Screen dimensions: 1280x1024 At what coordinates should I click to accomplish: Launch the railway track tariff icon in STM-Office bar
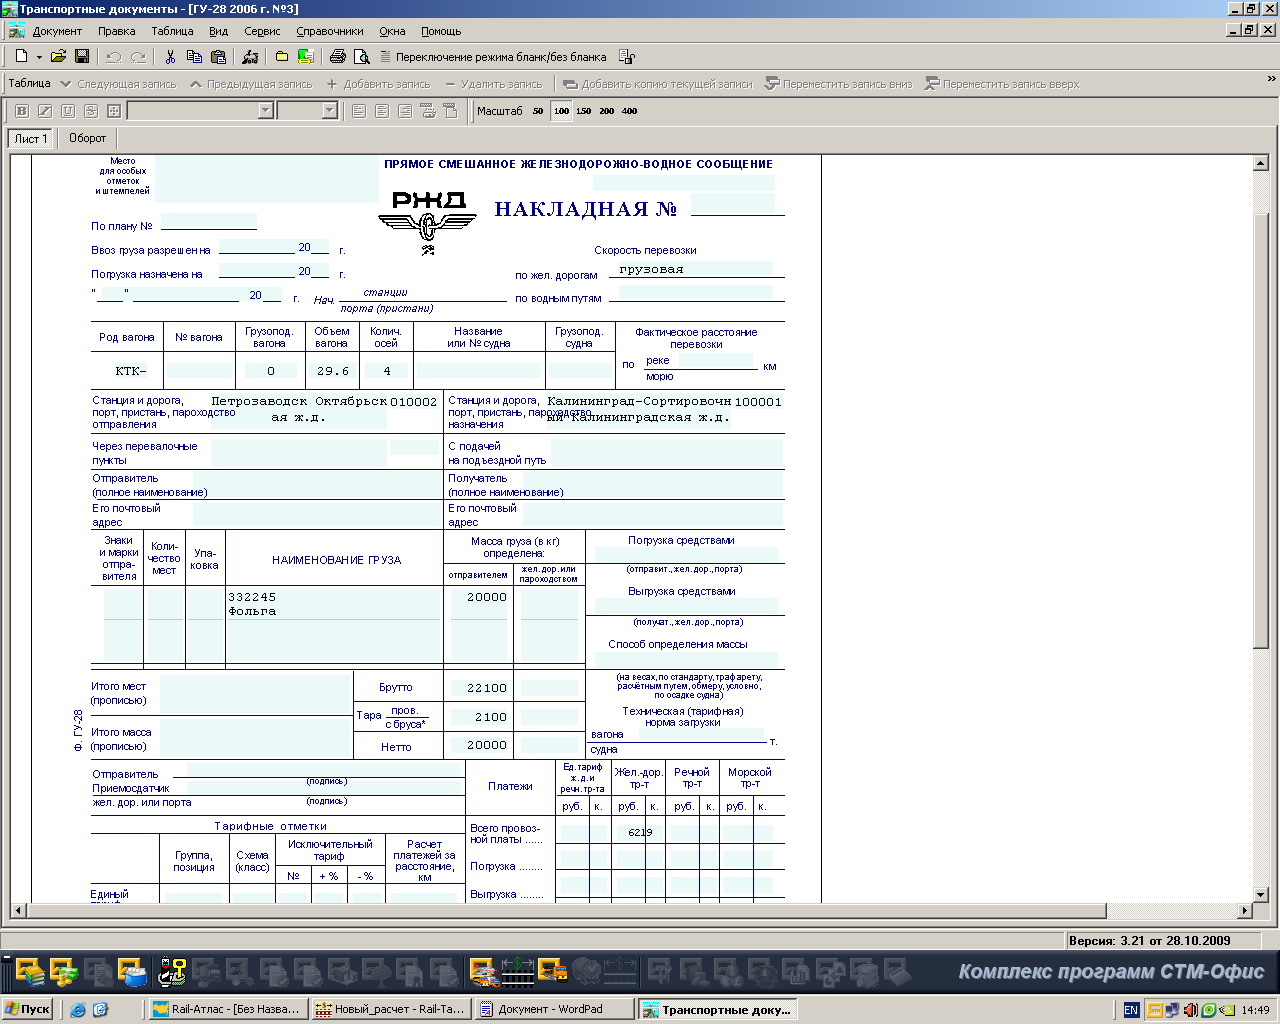pos(517,970)
